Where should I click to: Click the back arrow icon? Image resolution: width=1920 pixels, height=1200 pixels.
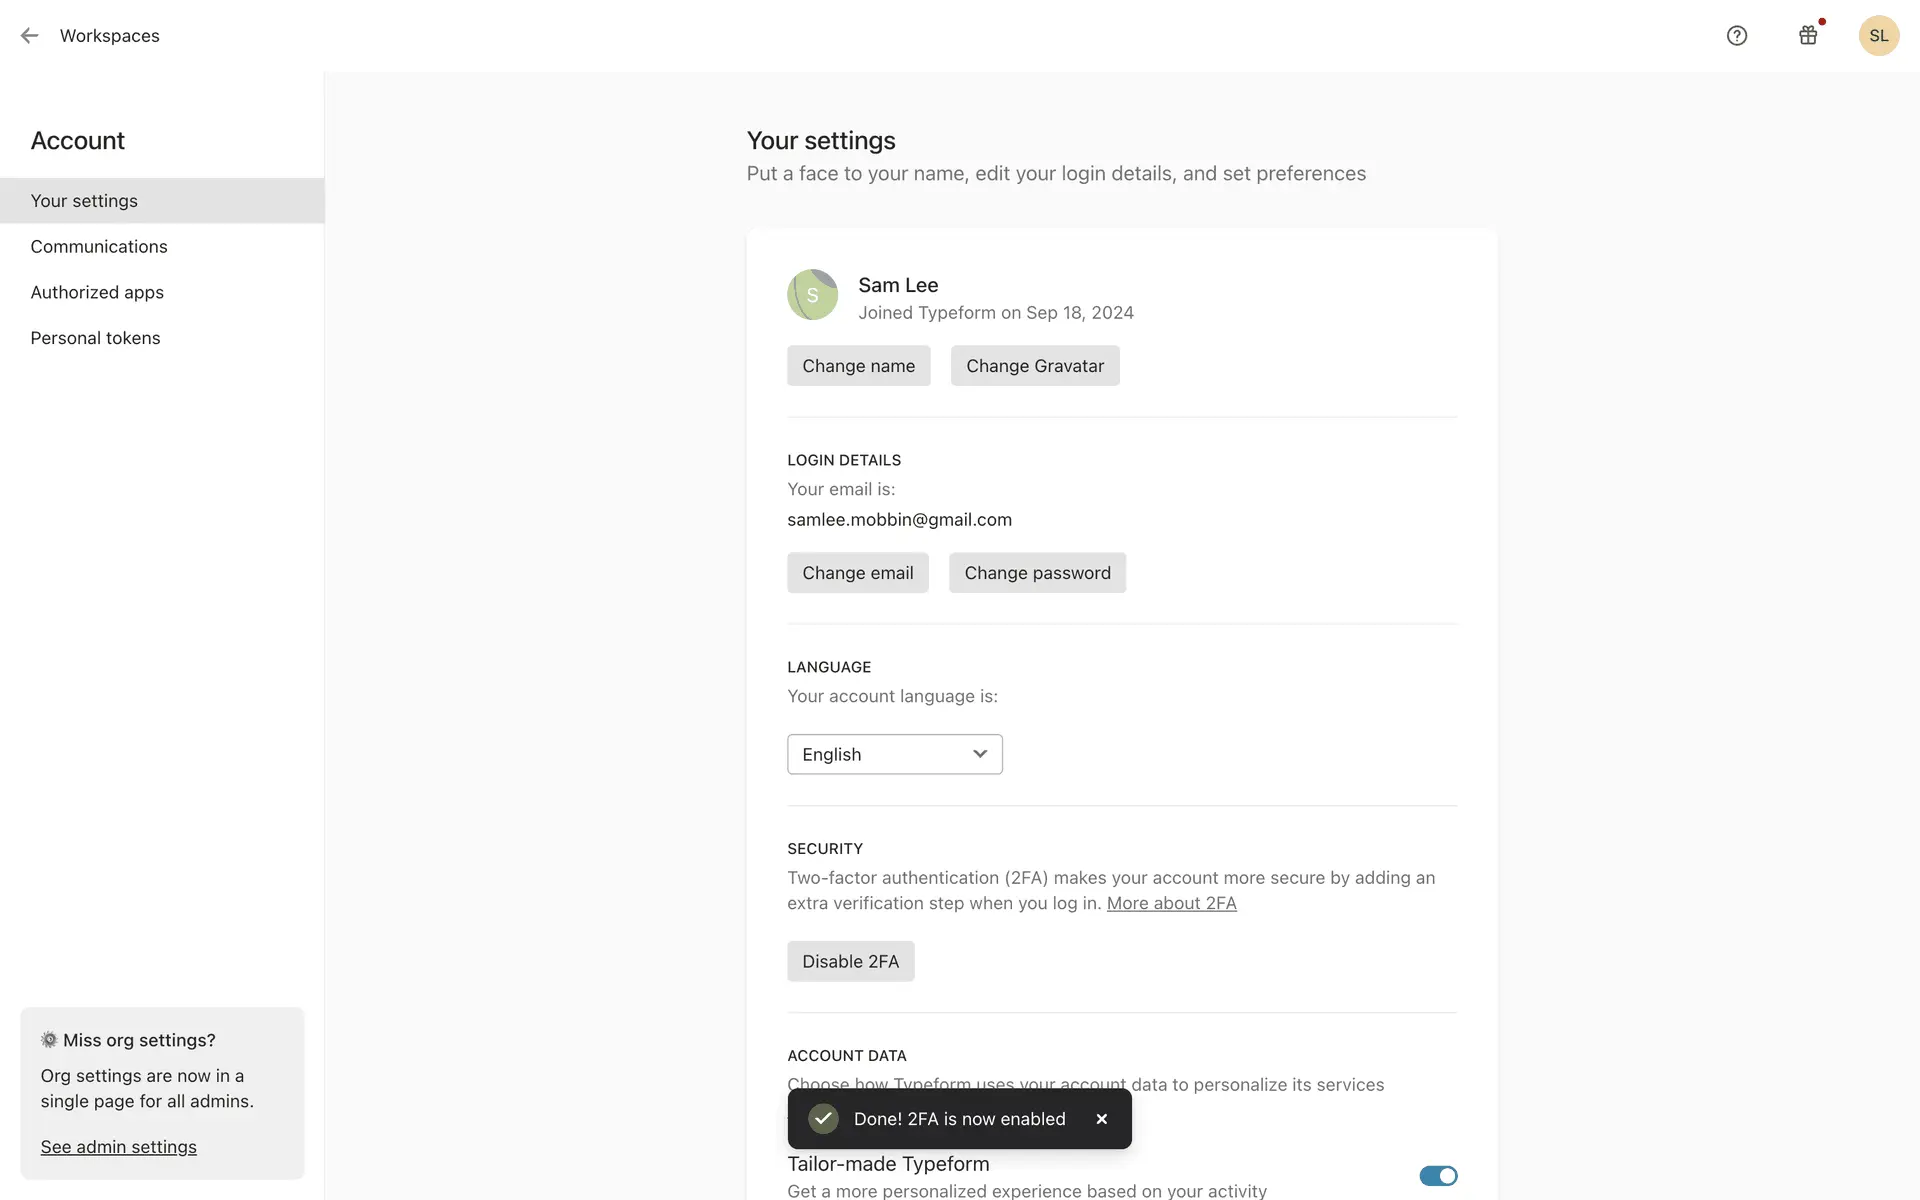[x=29, y=36]
